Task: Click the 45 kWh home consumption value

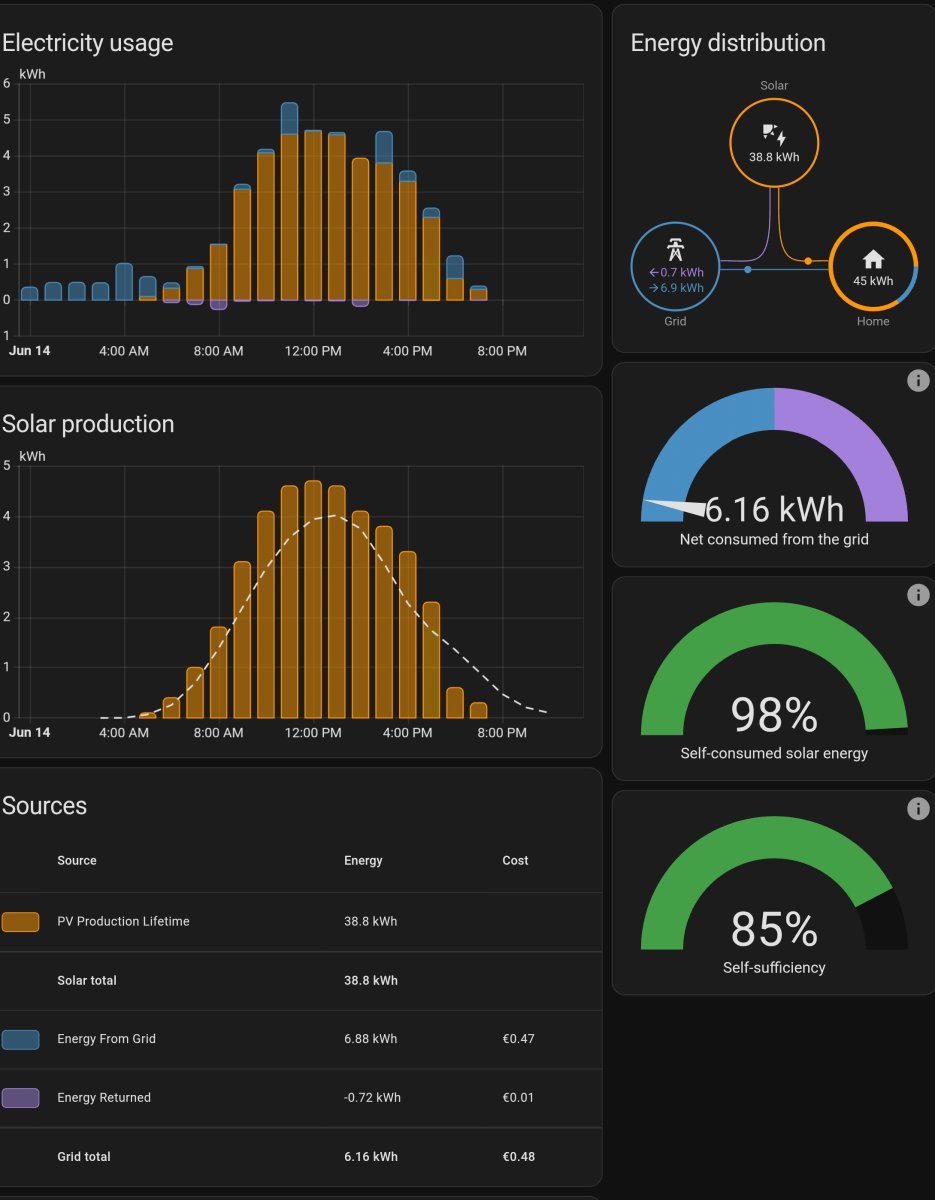Action: point(873,281)
